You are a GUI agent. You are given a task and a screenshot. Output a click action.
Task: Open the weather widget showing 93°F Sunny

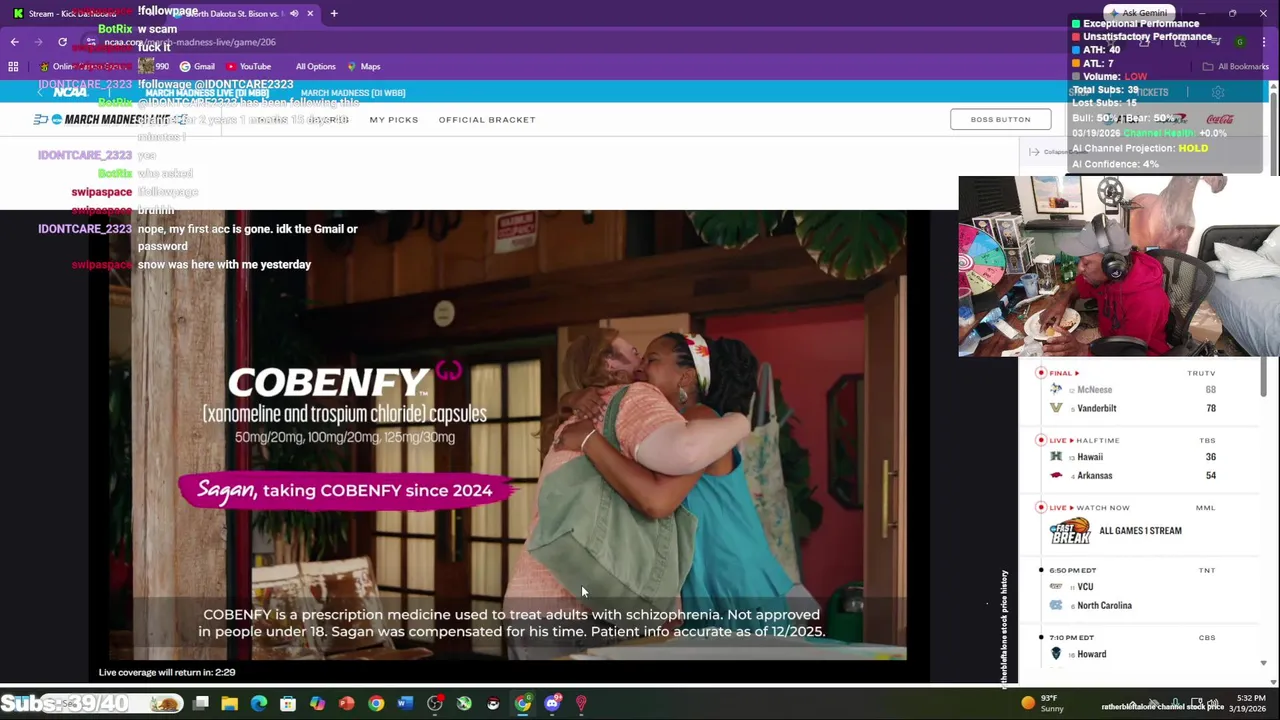click(x=1043, y=703)
